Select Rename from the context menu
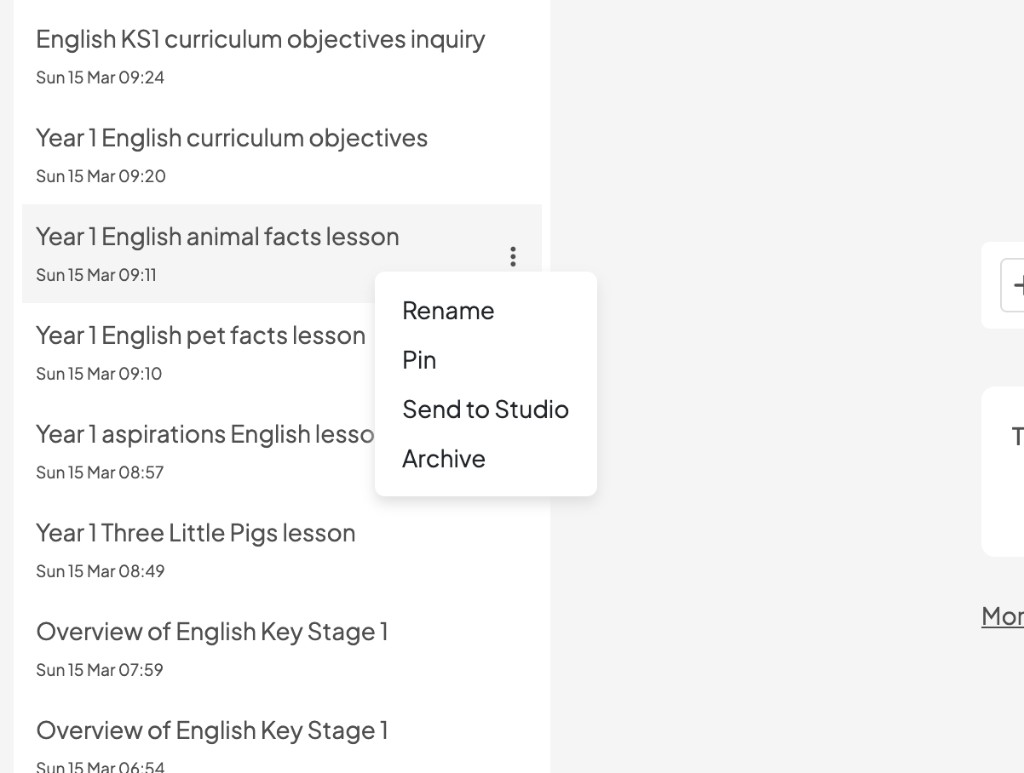 (448, 311)
